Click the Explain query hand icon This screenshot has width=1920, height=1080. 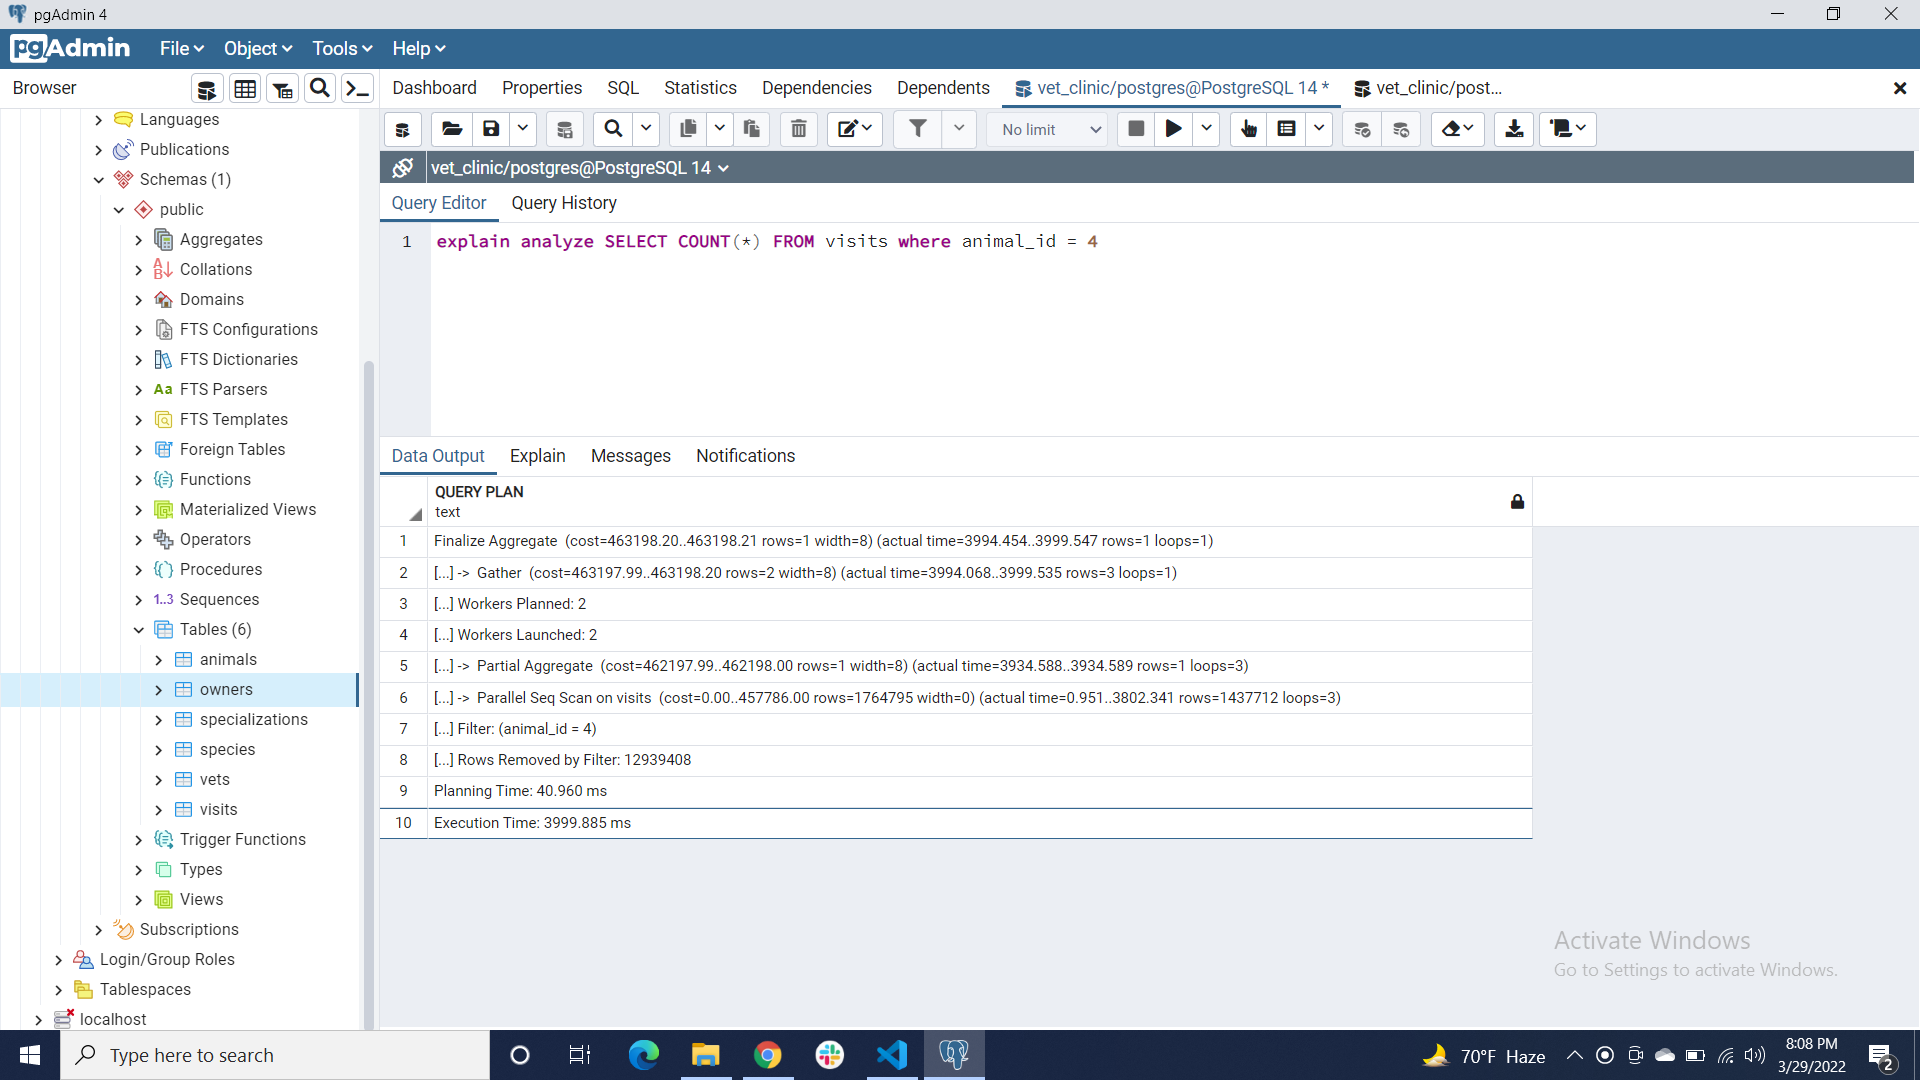click(x=1248, y=129)
